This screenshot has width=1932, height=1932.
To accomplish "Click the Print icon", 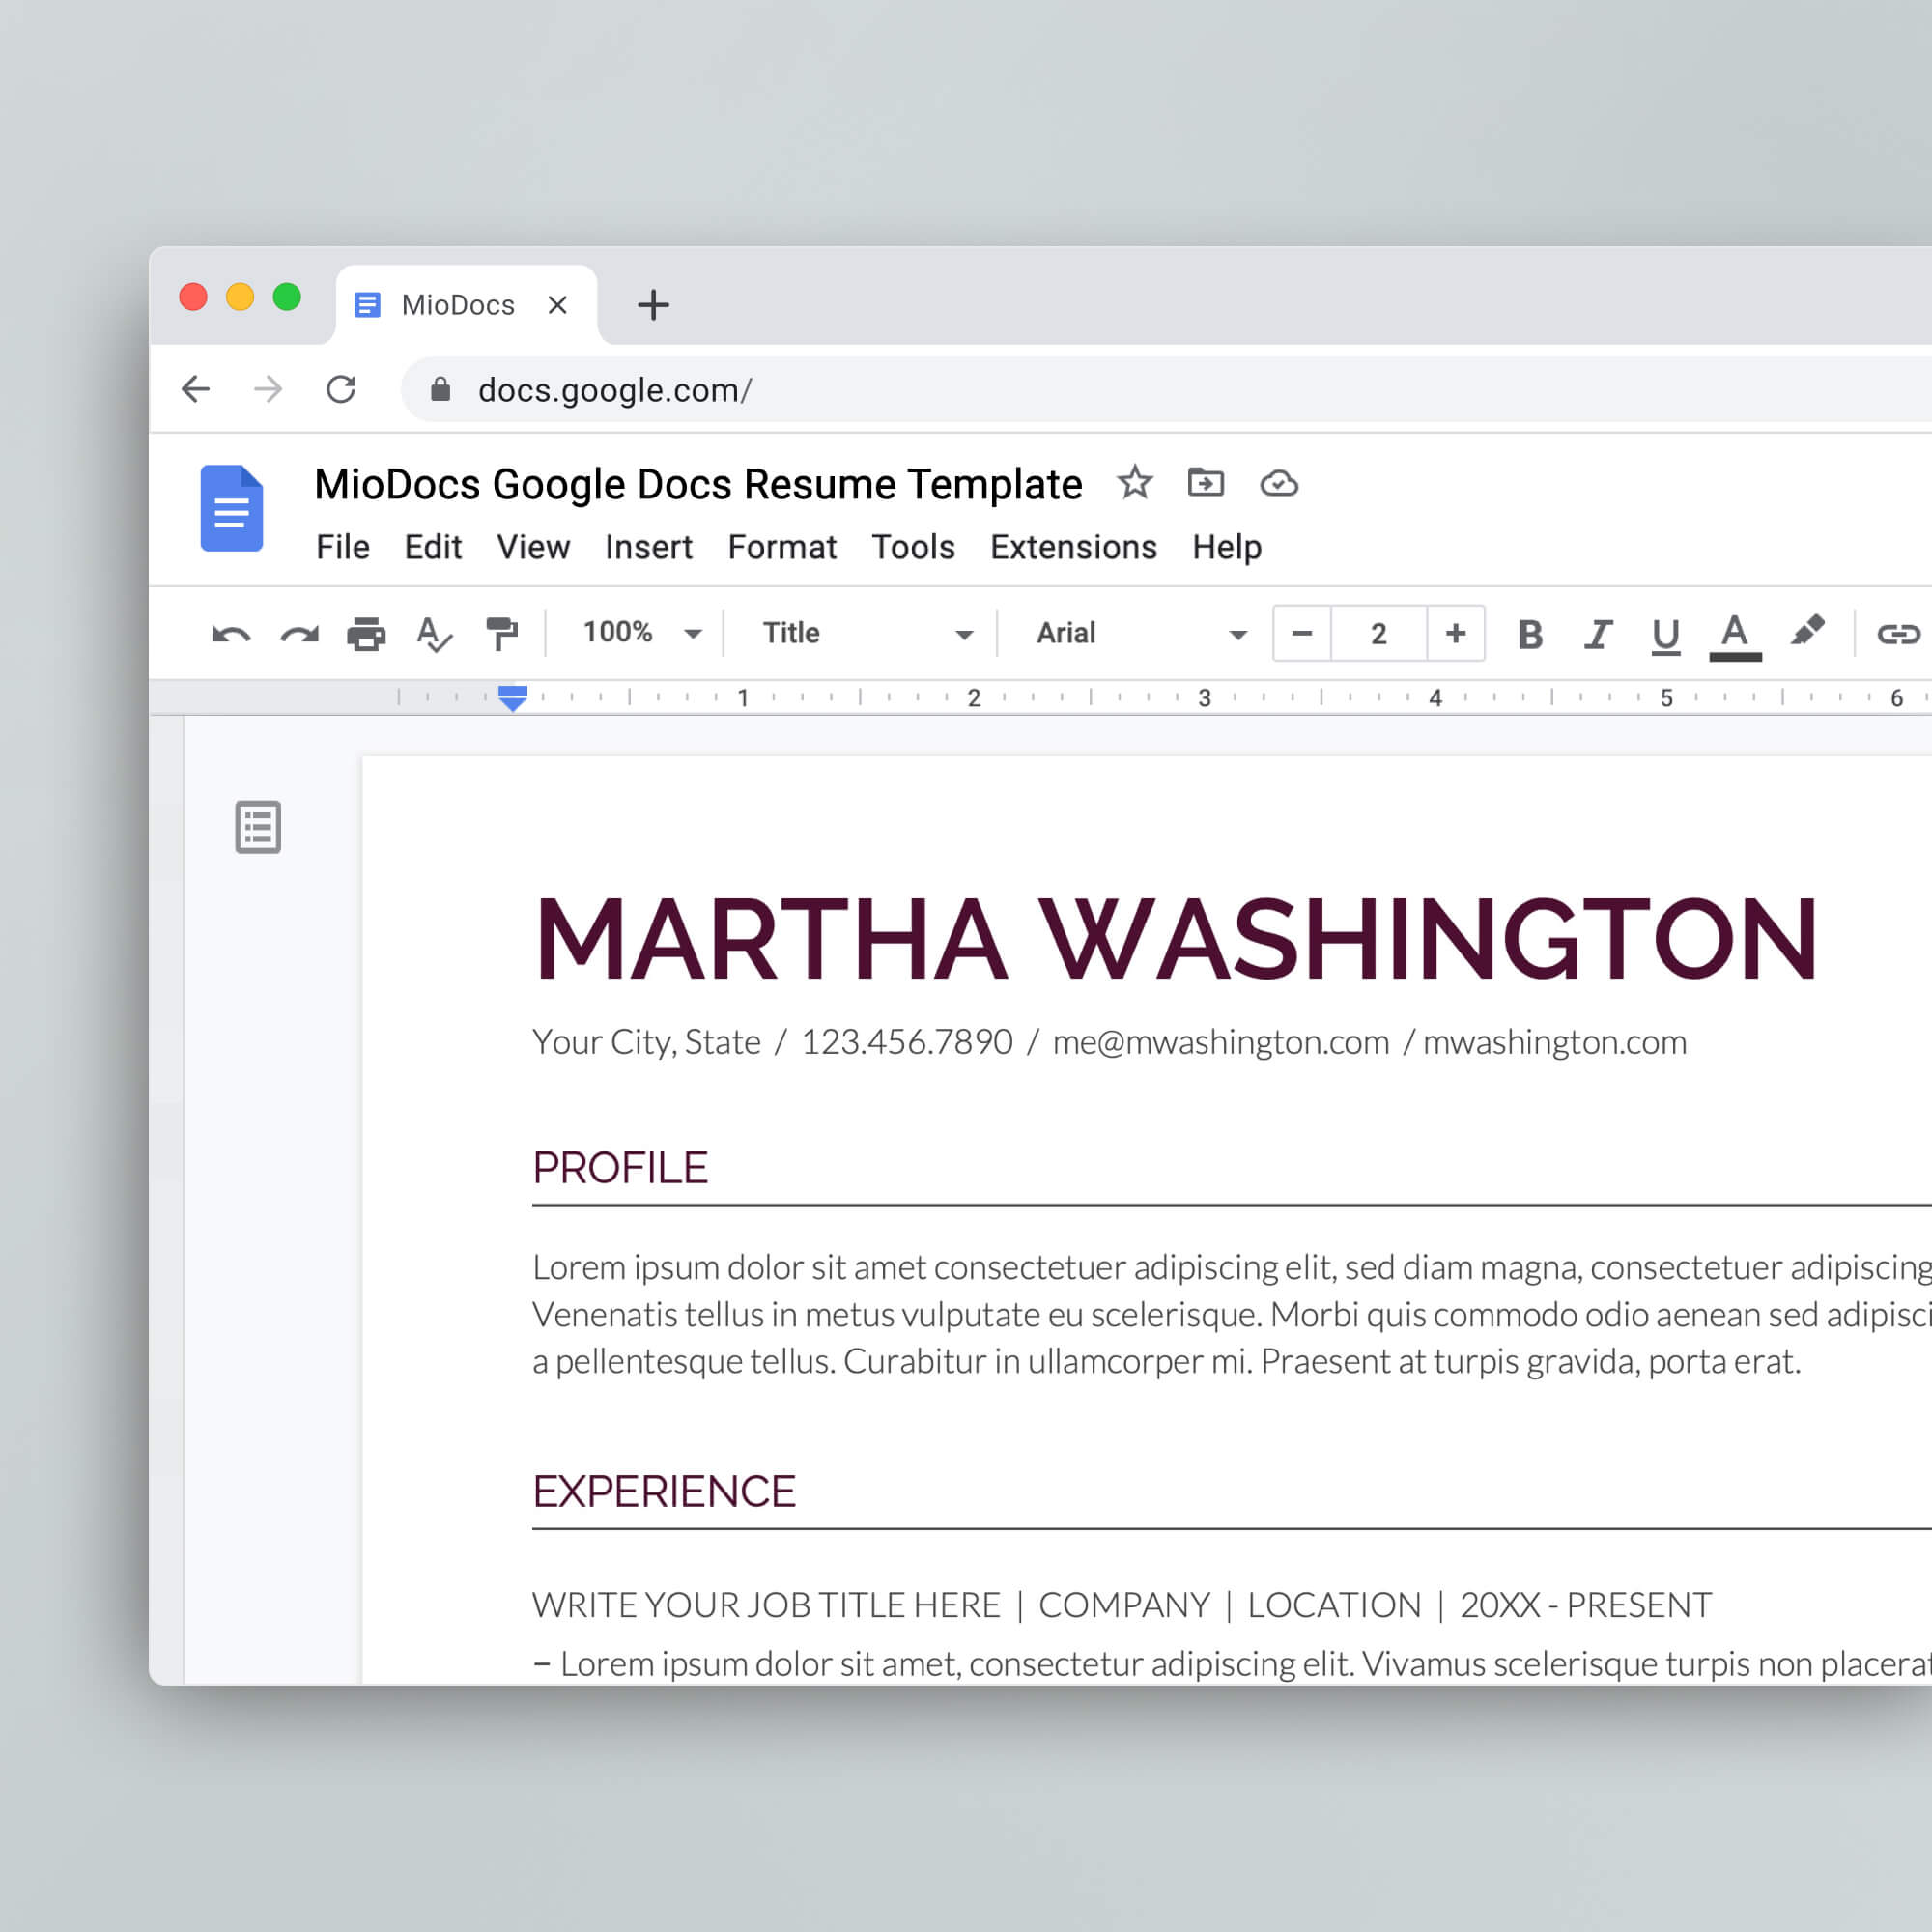I will tap(367, 633).
